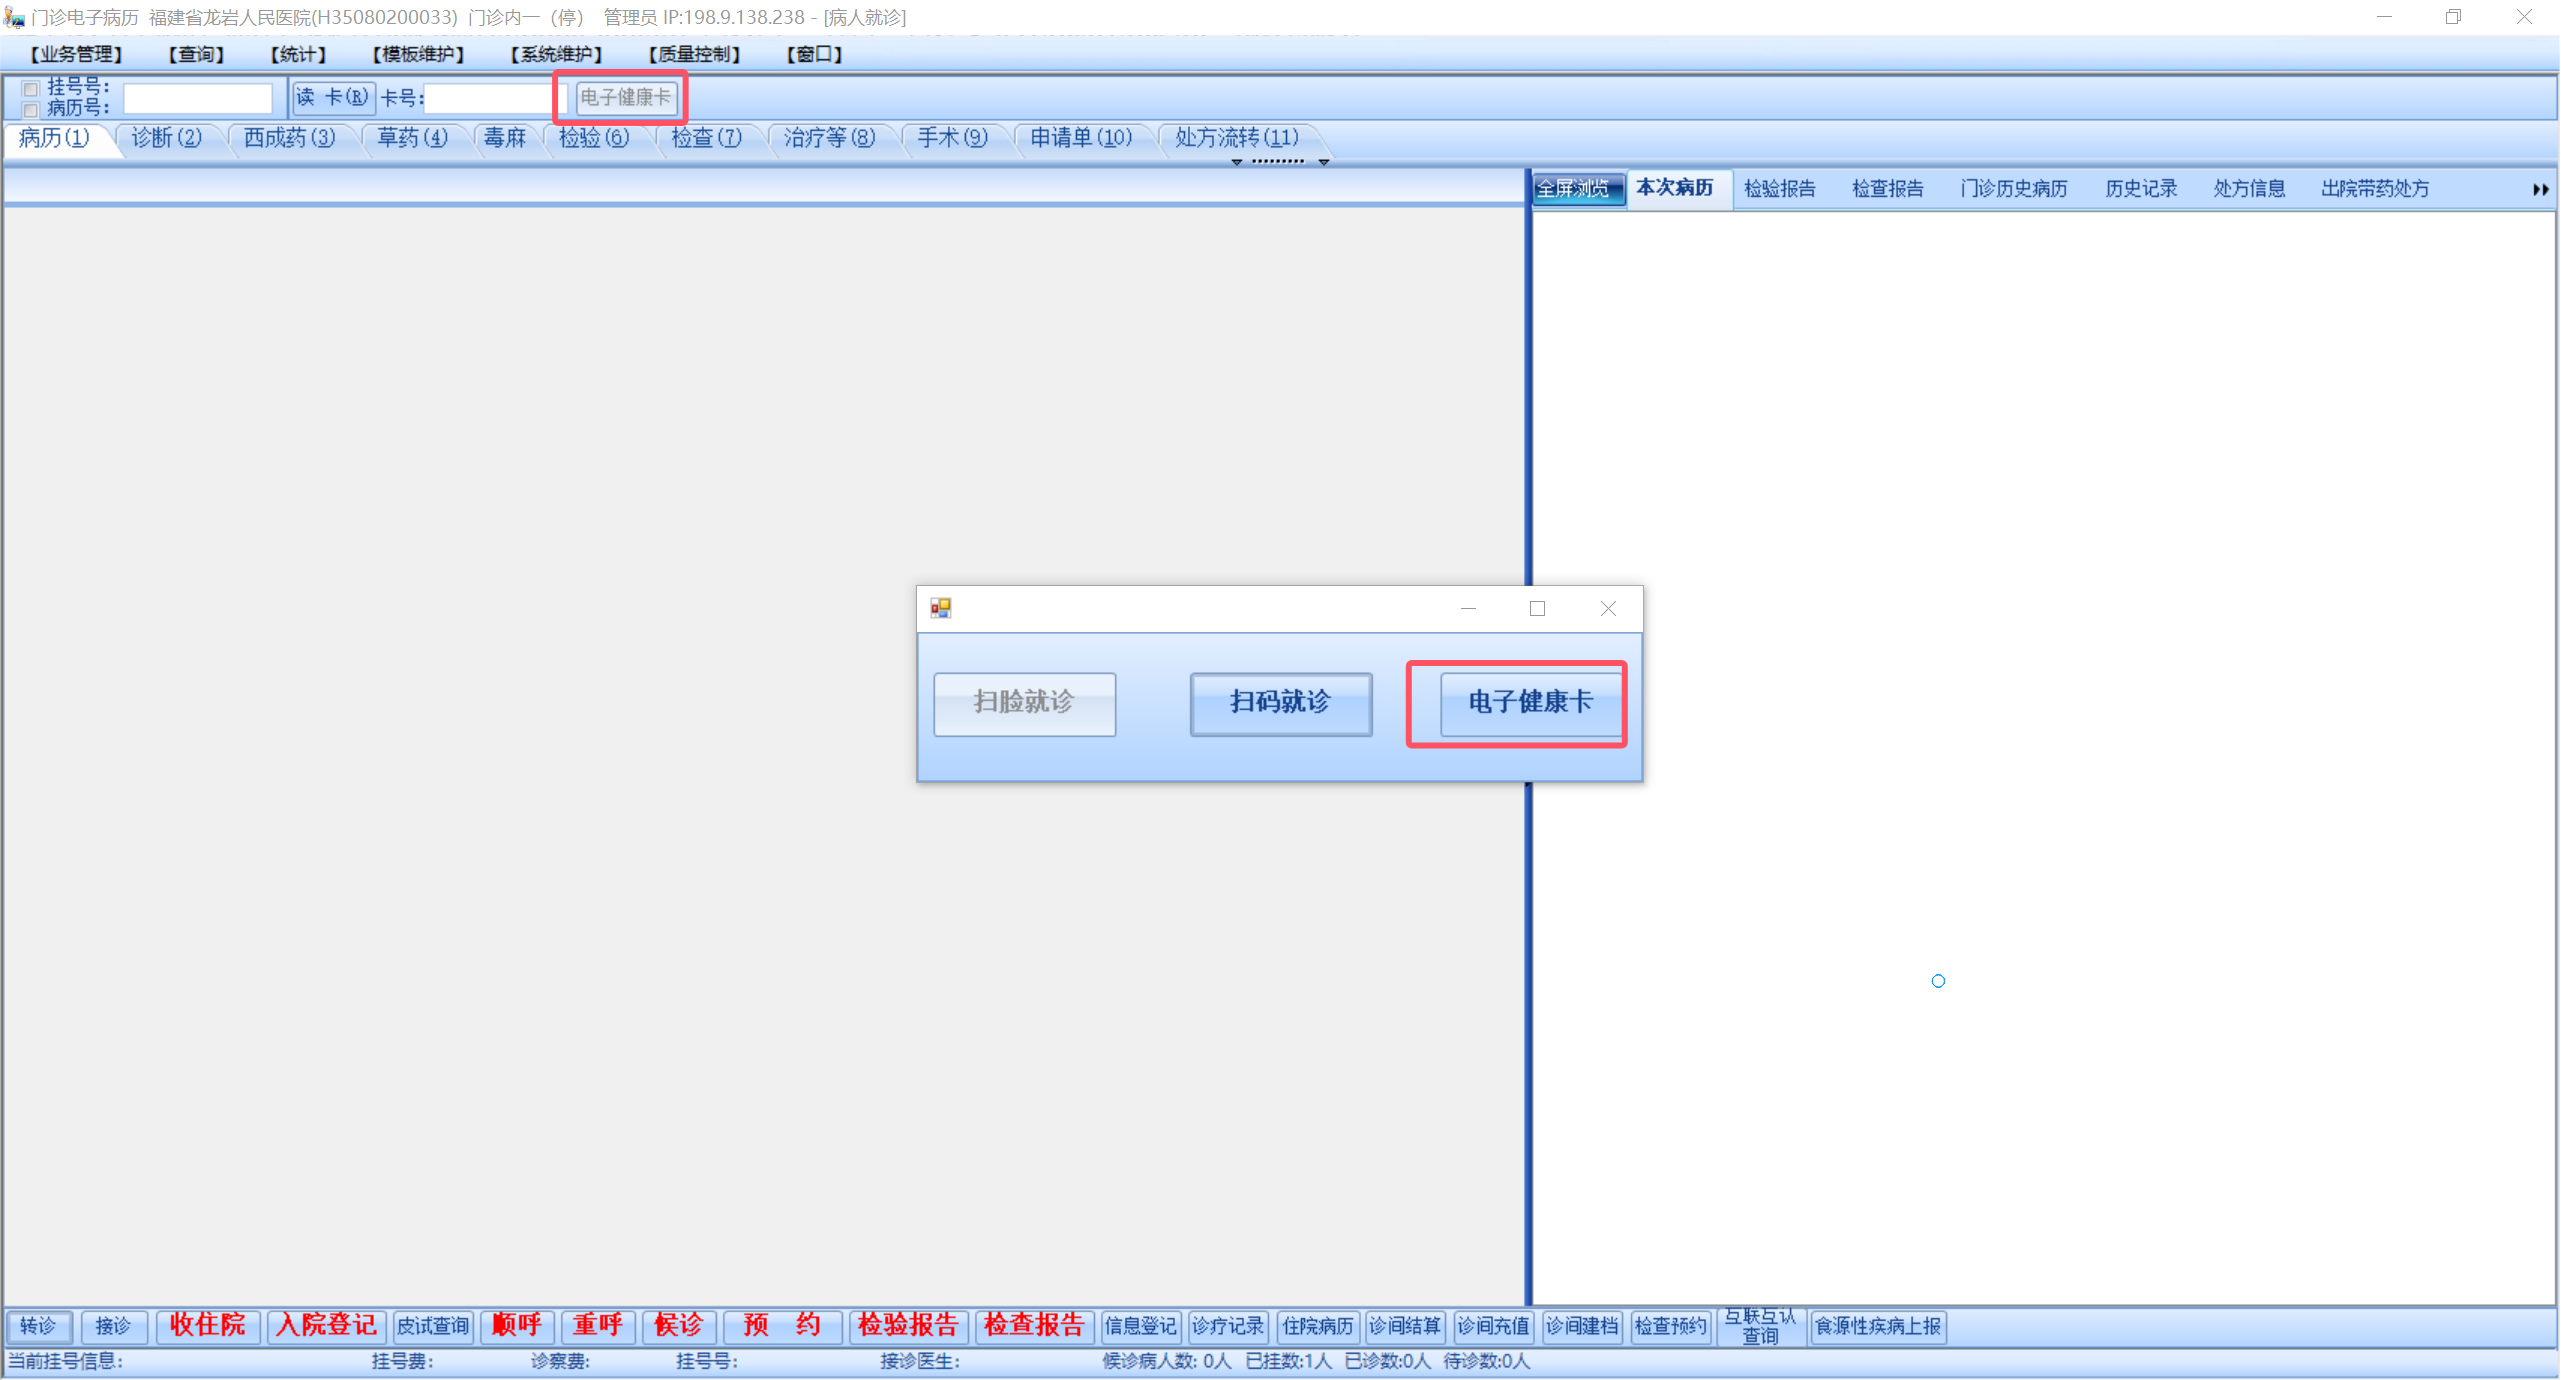This screenshot has width=2561, height=1380.
Task: Select the 检验报告 tab on right panel
Action: pos(1779,189)
